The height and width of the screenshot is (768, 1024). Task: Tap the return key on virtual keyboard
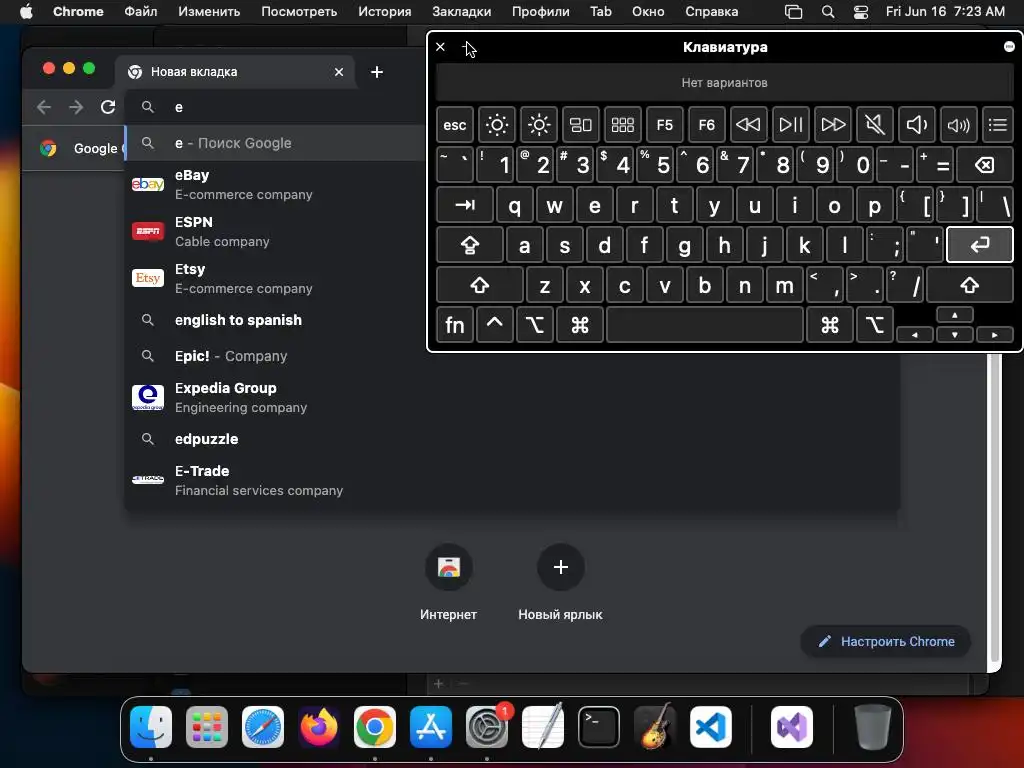coord(980,245)
